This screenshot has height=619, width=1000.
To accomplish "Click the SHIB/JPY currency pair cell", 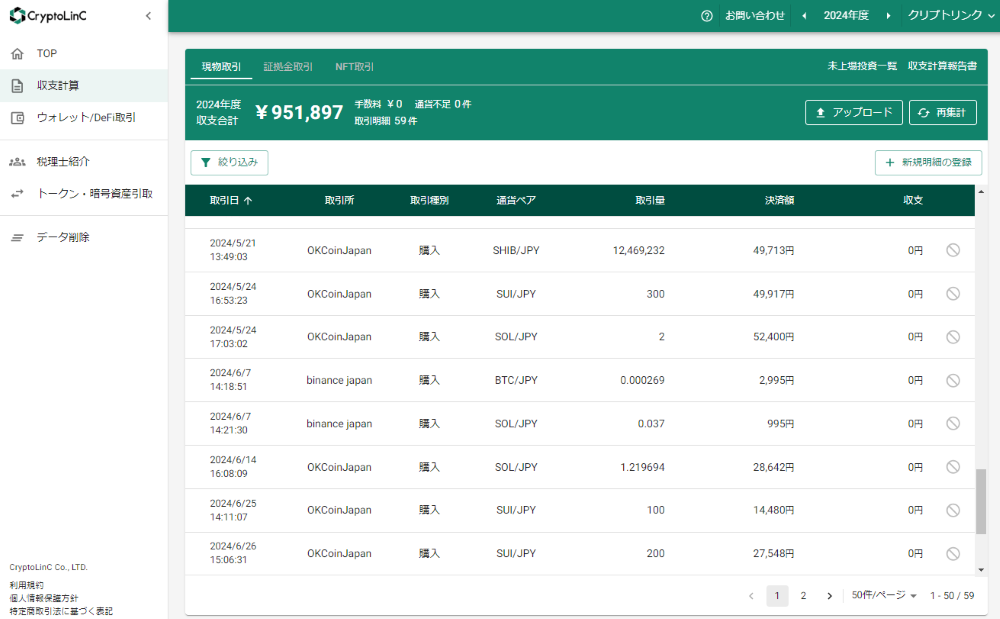I will (516, 251).
